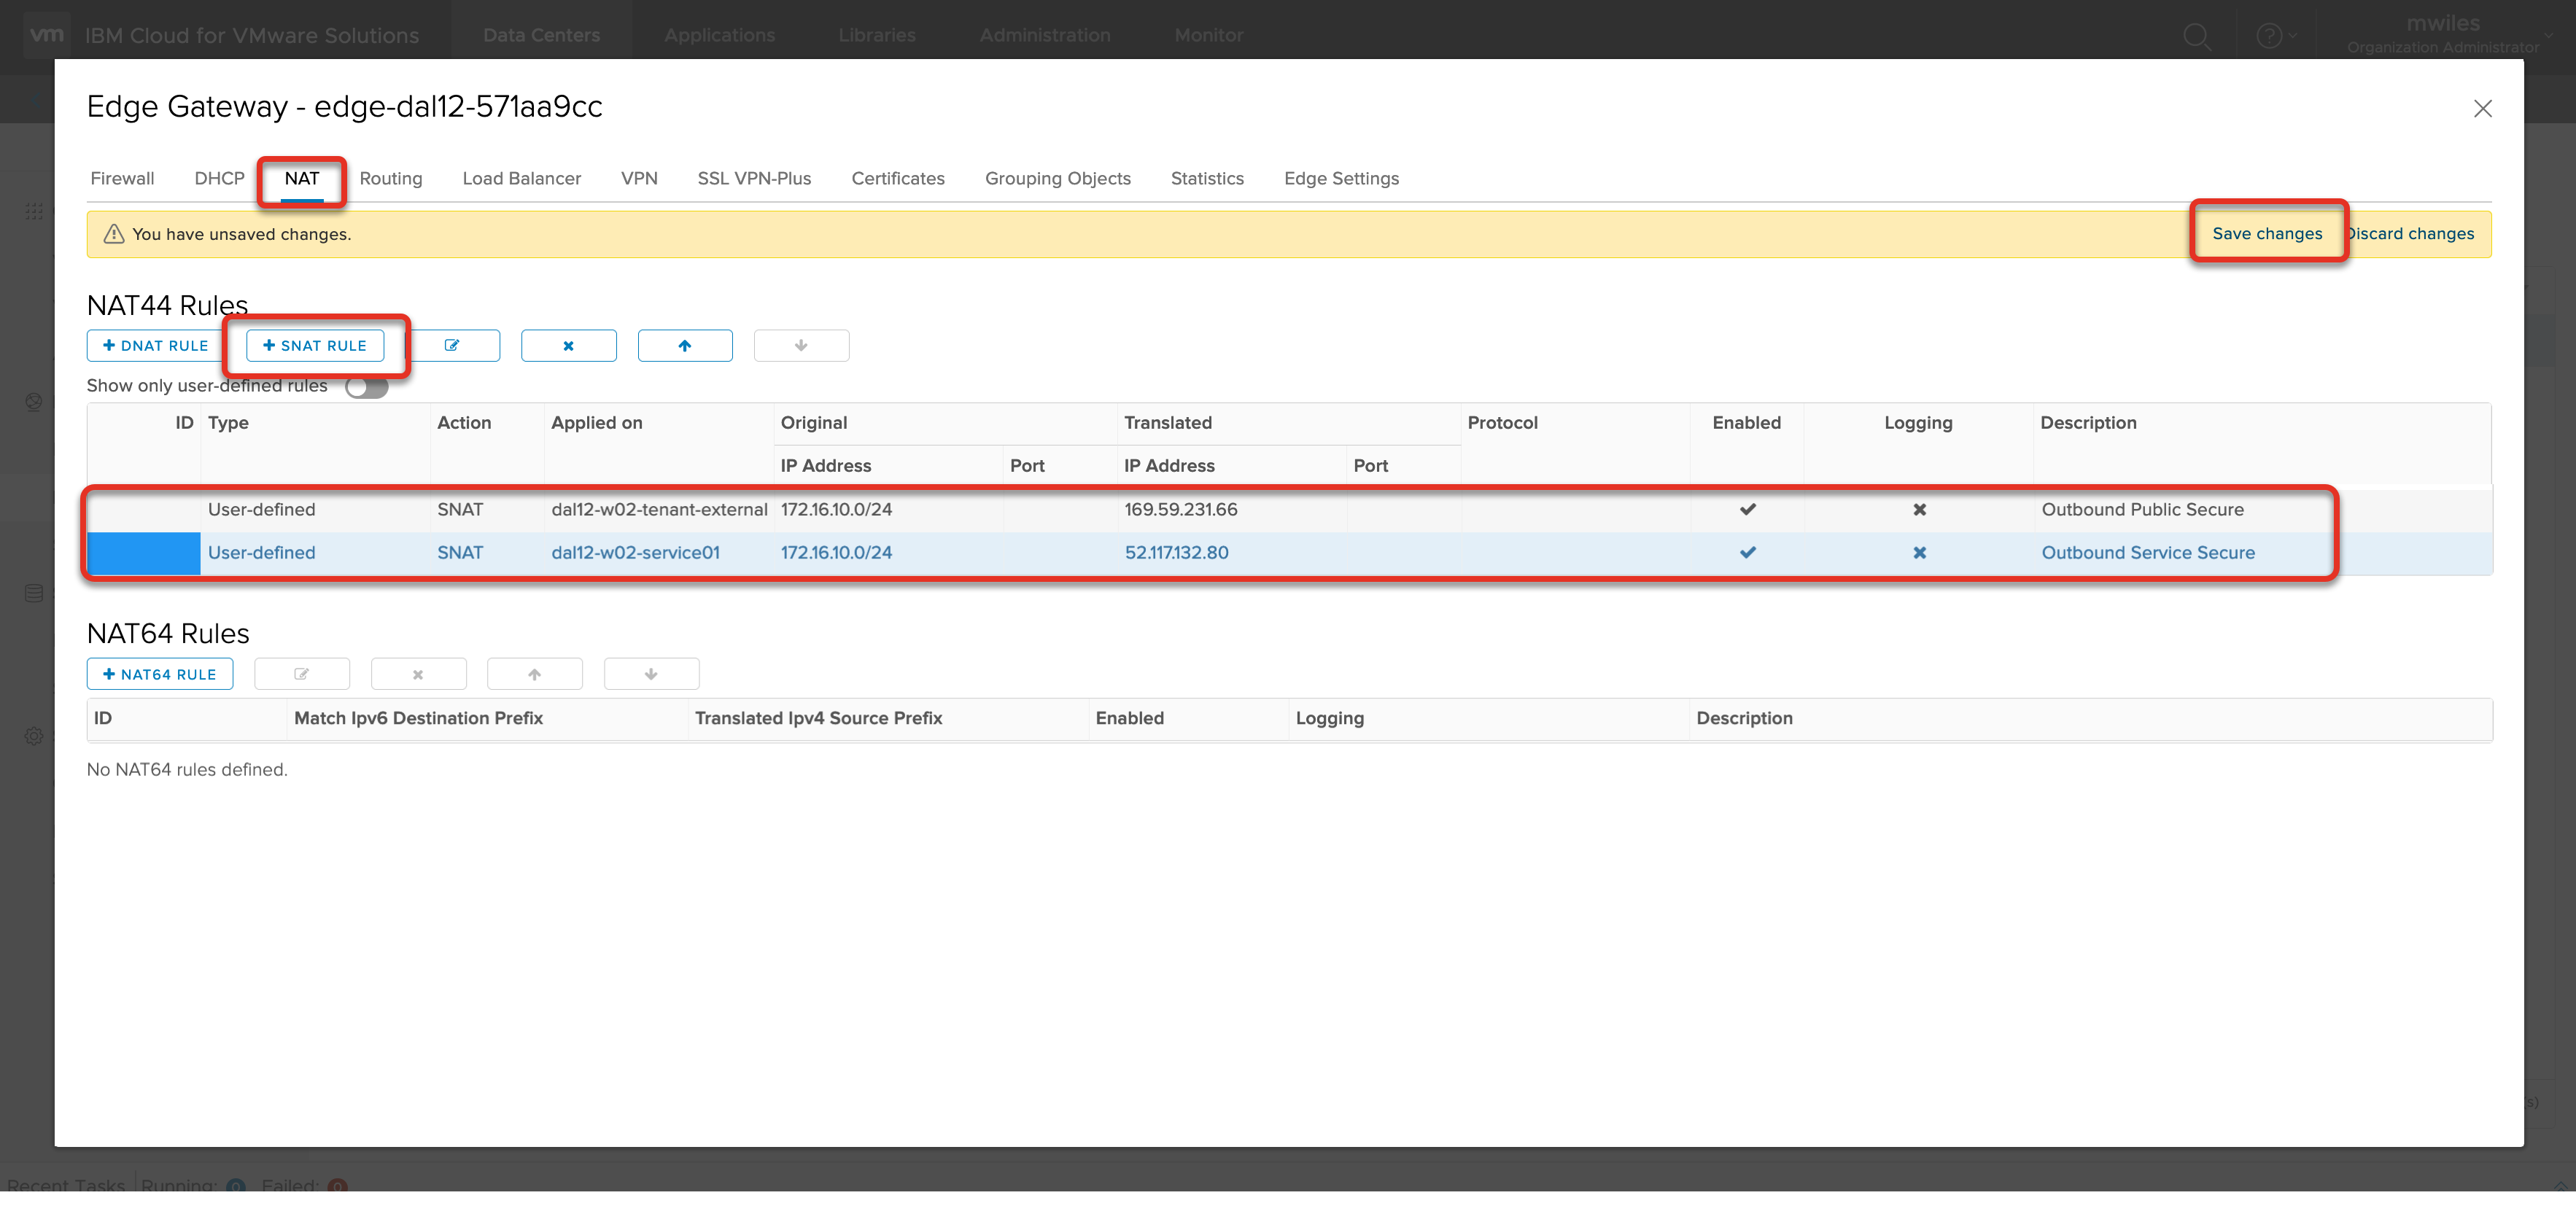The height and width of the screenshot is (1206, 2576).
Task: Add a new SNAT RULE
Action: pos(315,345)
